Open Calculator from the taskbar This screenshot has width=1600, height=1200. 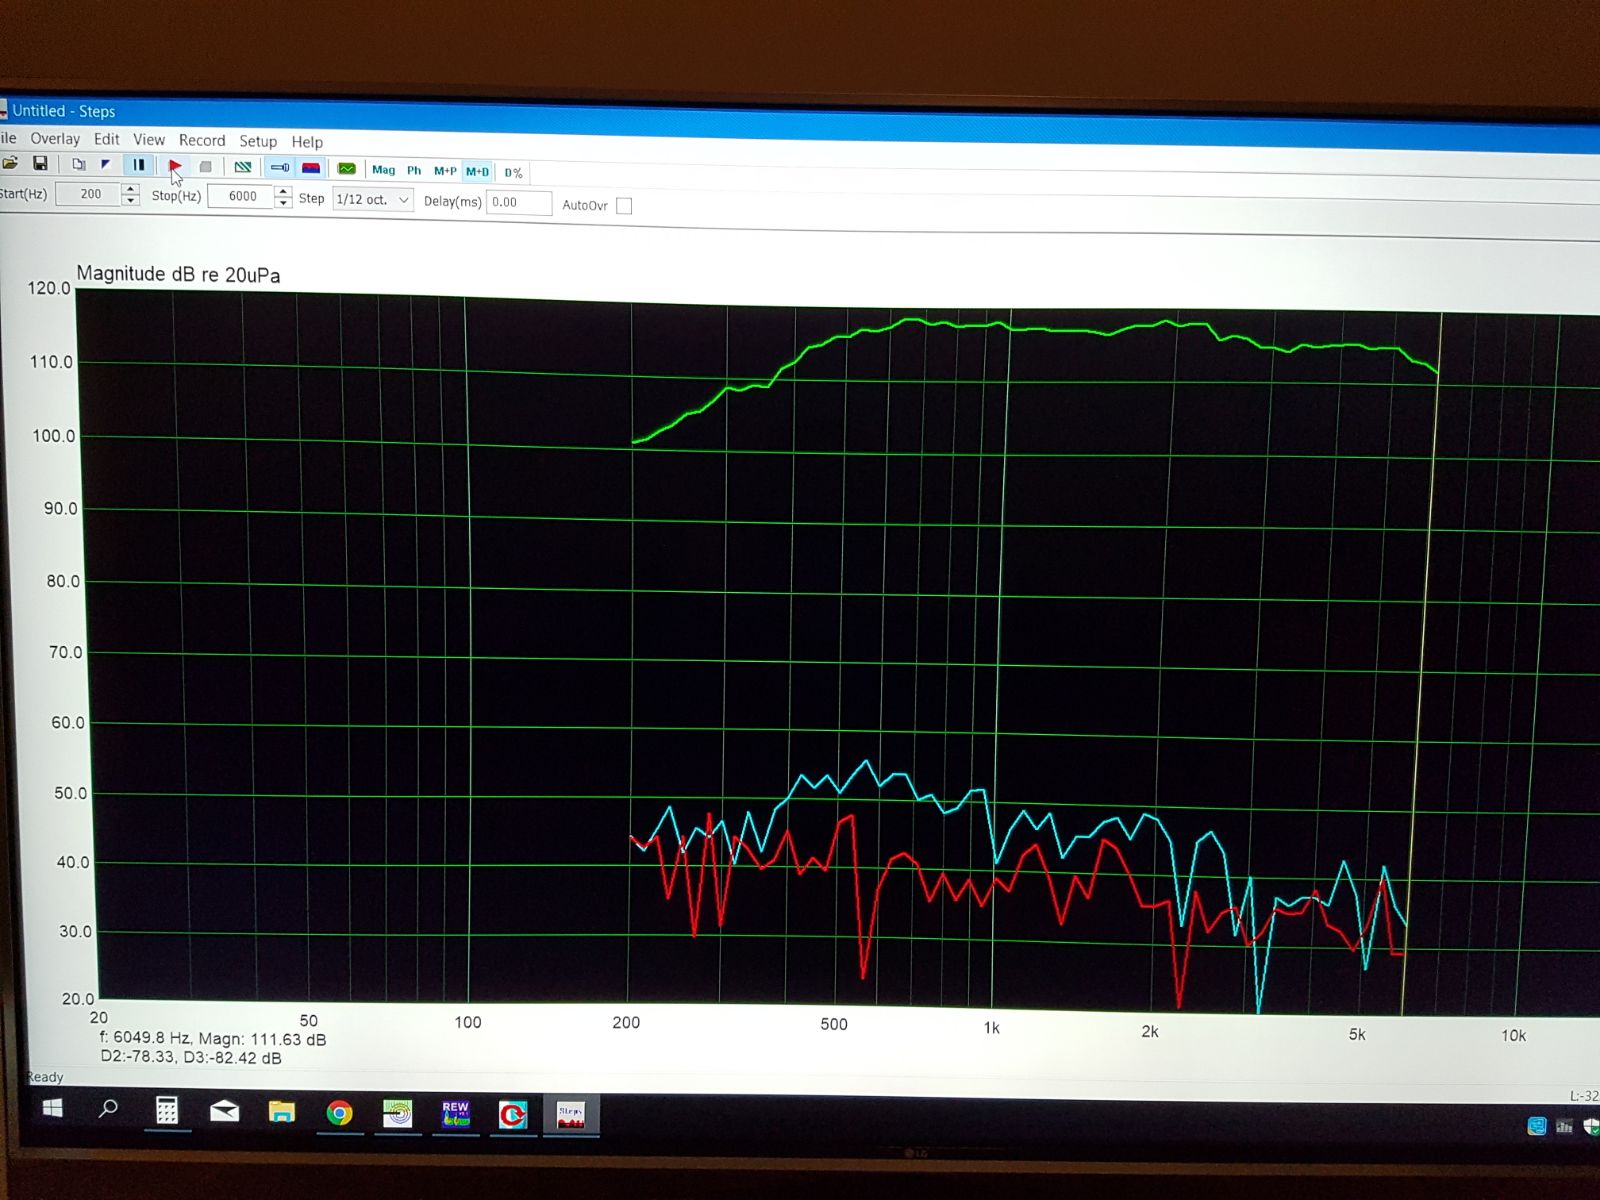(167, 1111)
